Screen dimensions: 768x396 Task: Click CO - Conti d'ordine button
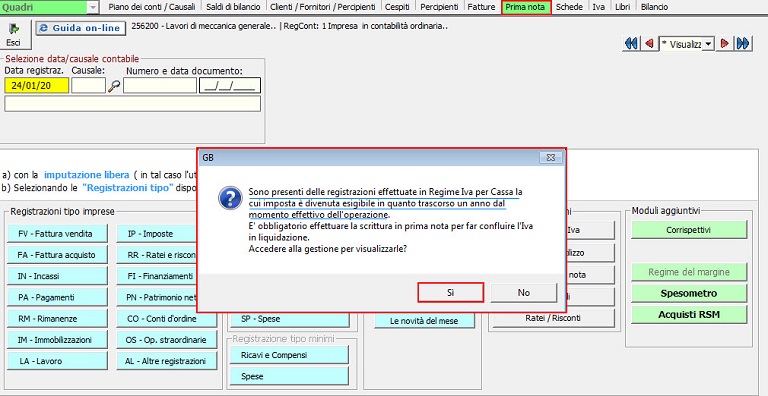tap(167, 319)
